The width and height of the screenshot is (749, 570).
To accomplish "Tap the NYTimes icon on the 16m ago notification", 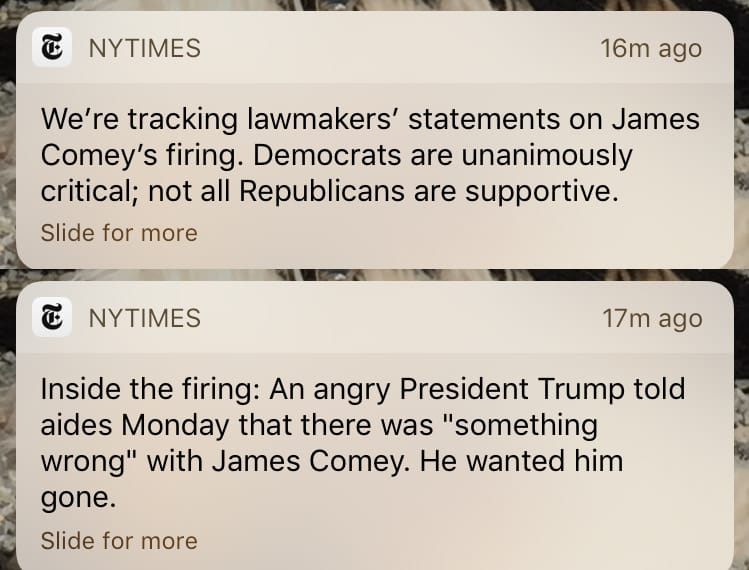I will [52, 47].
